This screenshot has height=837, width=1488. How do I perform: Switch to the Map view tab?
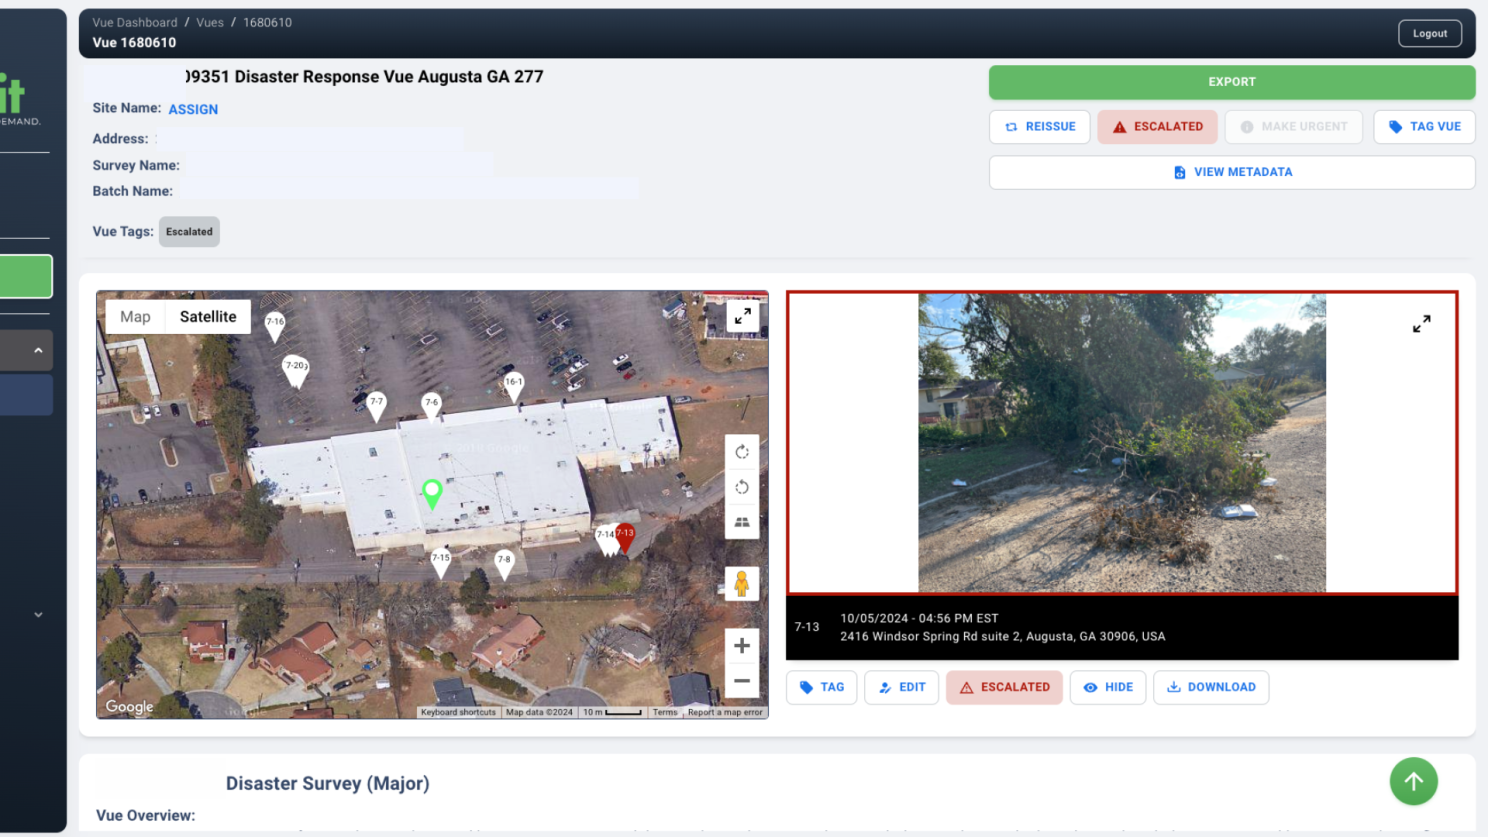135,317
